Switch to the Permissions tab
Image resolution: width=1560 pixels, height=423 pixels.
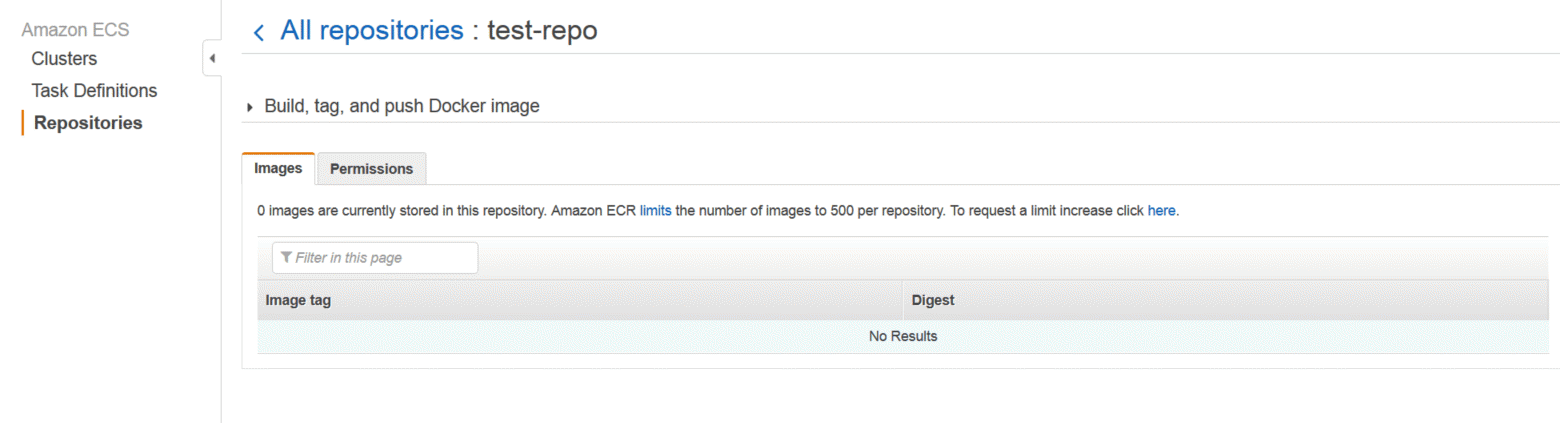pos(372,169)
